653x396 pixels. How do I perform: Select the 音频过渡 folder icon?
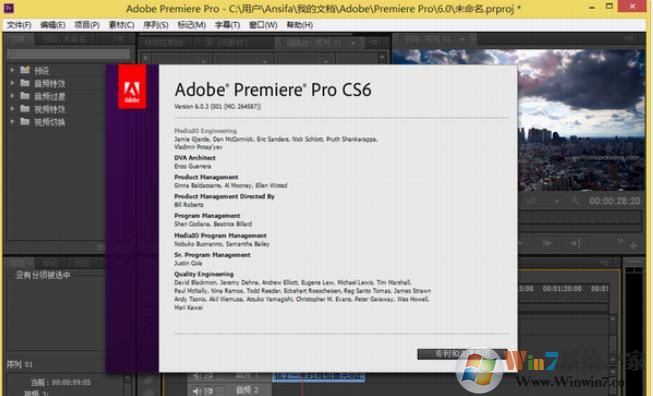coord(25,96)
